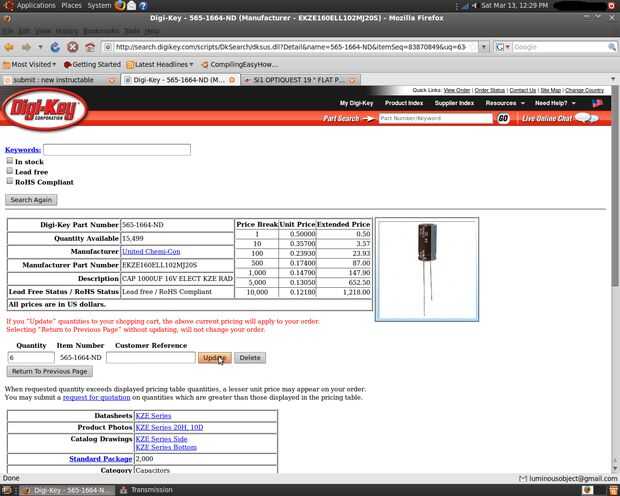Image resolution: width=620 pixels, height=496 pixels.
Task: Toggle the Lead free checkbox
Action: click(9, 171)
